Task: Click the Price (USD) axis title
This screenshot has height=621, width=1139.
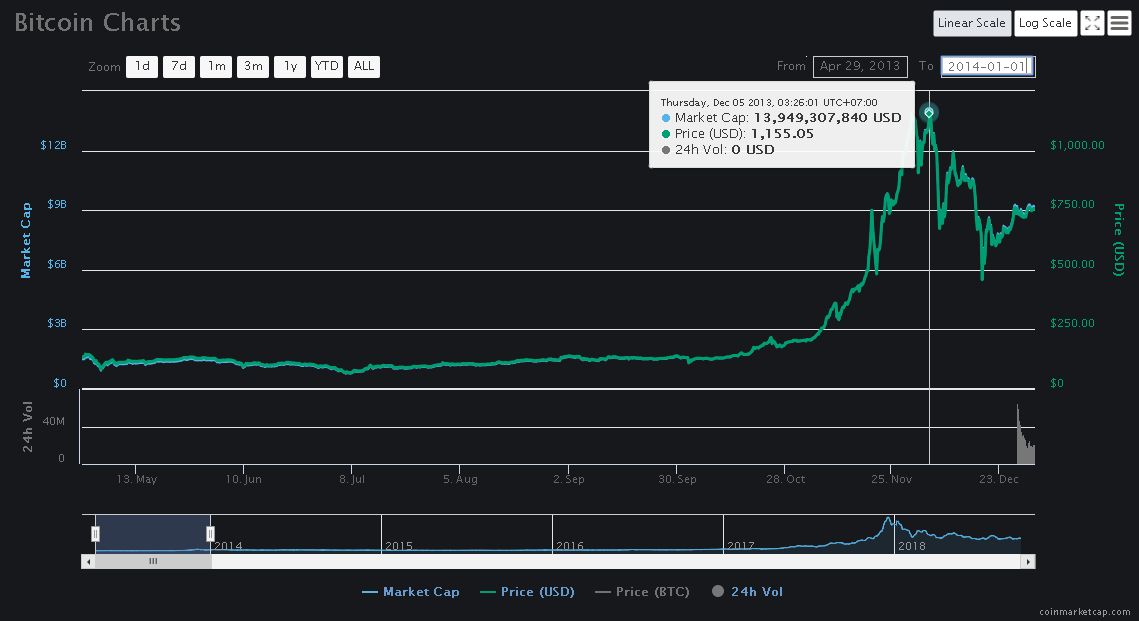Action: (1119, 240)
